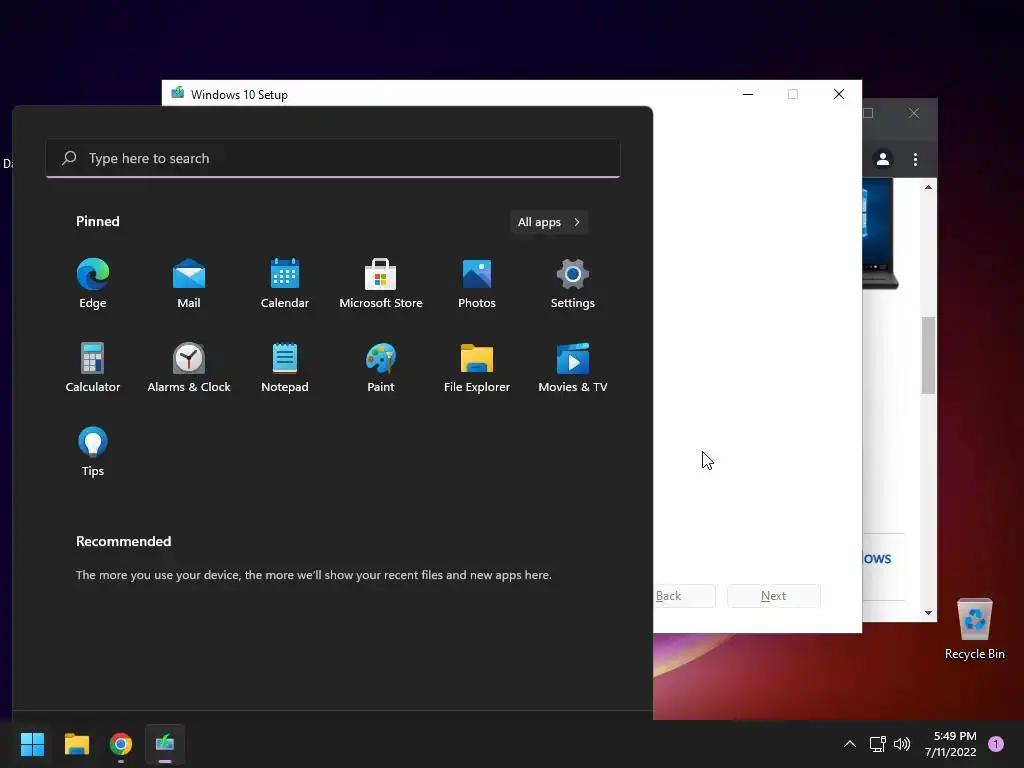Close the Chrome window behind Setup

pyautogui.click(x=914, y=113)
